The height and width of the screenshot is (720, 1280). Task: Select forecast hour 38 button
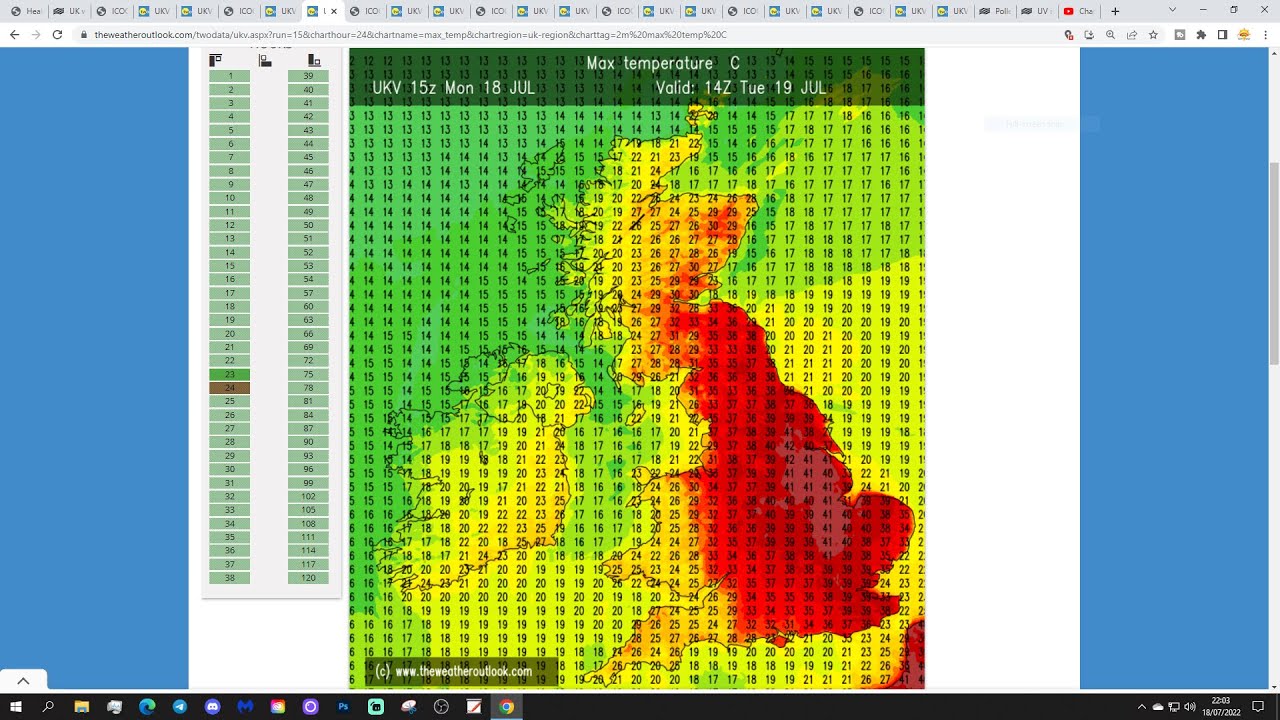coord(230,578)
